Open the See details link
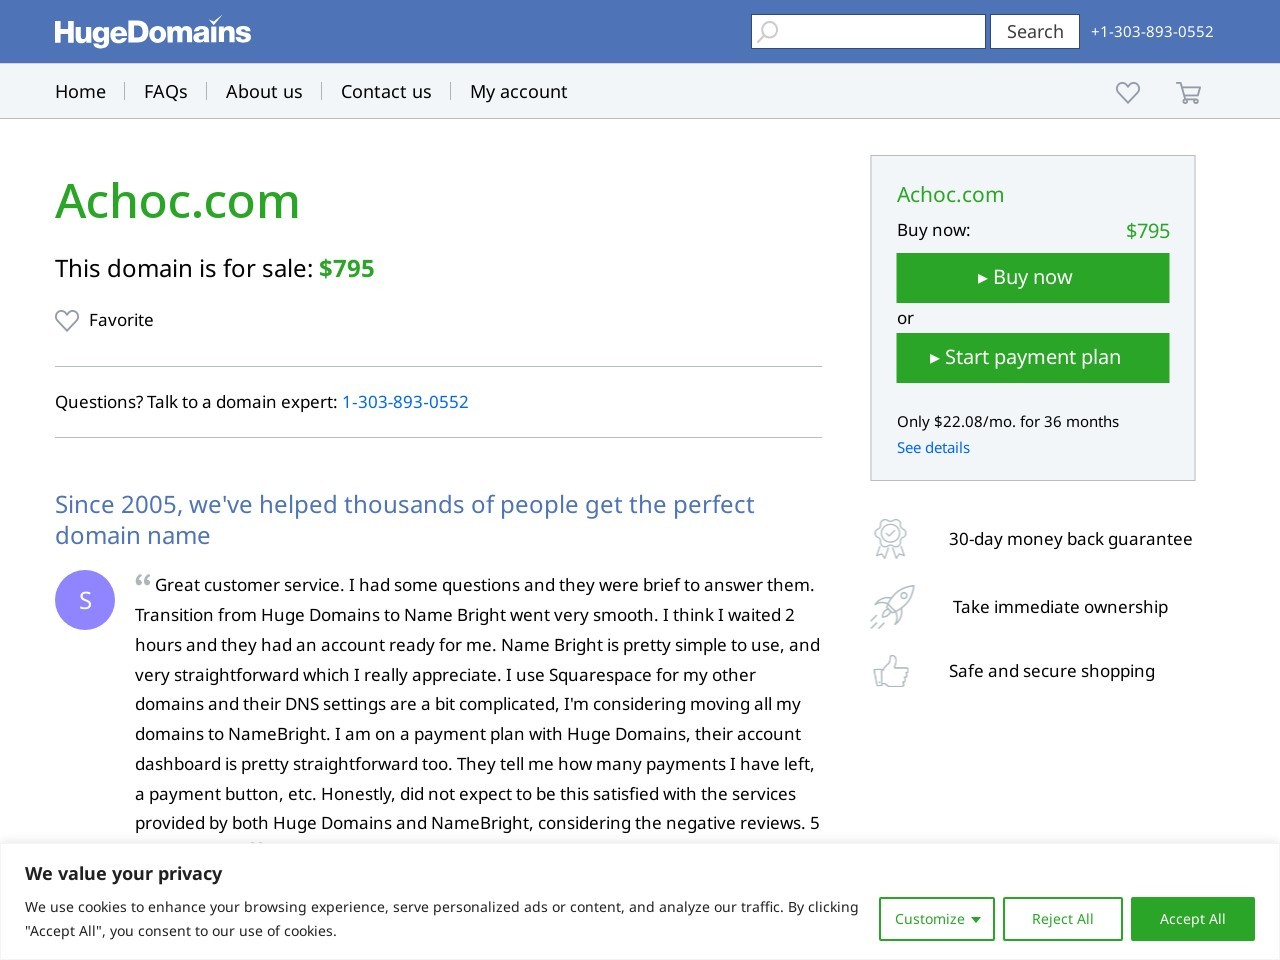Image resolution: width=1280 pixels, height=960 pixels. (933, 448)
